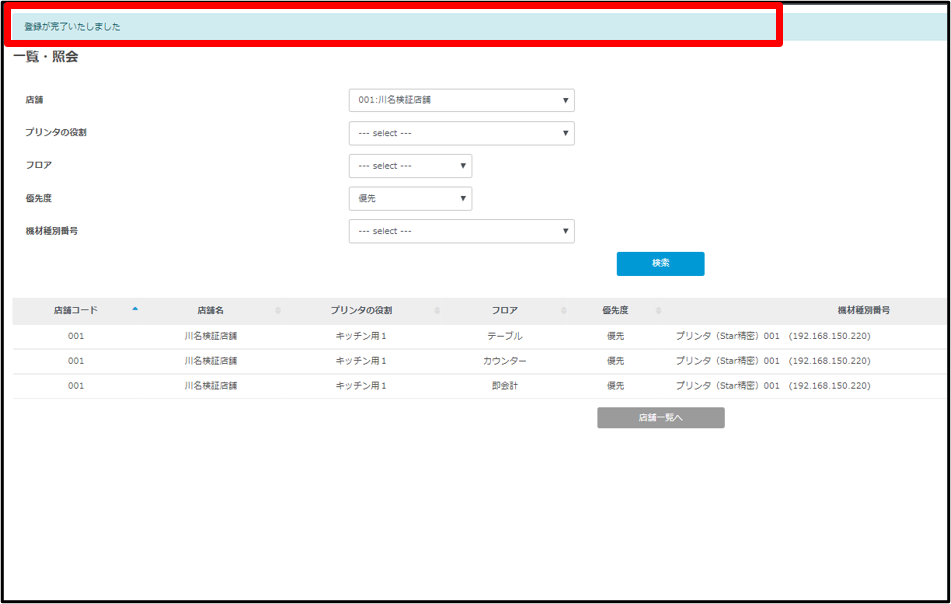Click 優先 in the カウンター row

(x=615, y=361)
